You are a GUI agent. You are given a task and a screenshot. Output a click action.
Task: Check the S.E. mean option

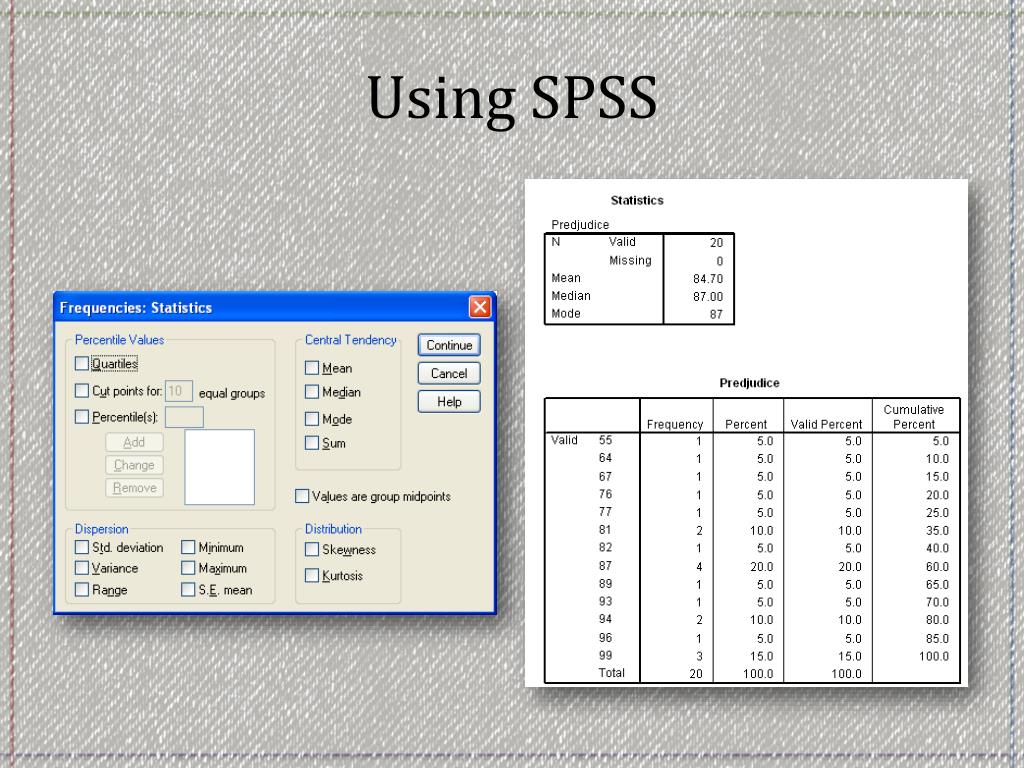(x=188, y=590)
